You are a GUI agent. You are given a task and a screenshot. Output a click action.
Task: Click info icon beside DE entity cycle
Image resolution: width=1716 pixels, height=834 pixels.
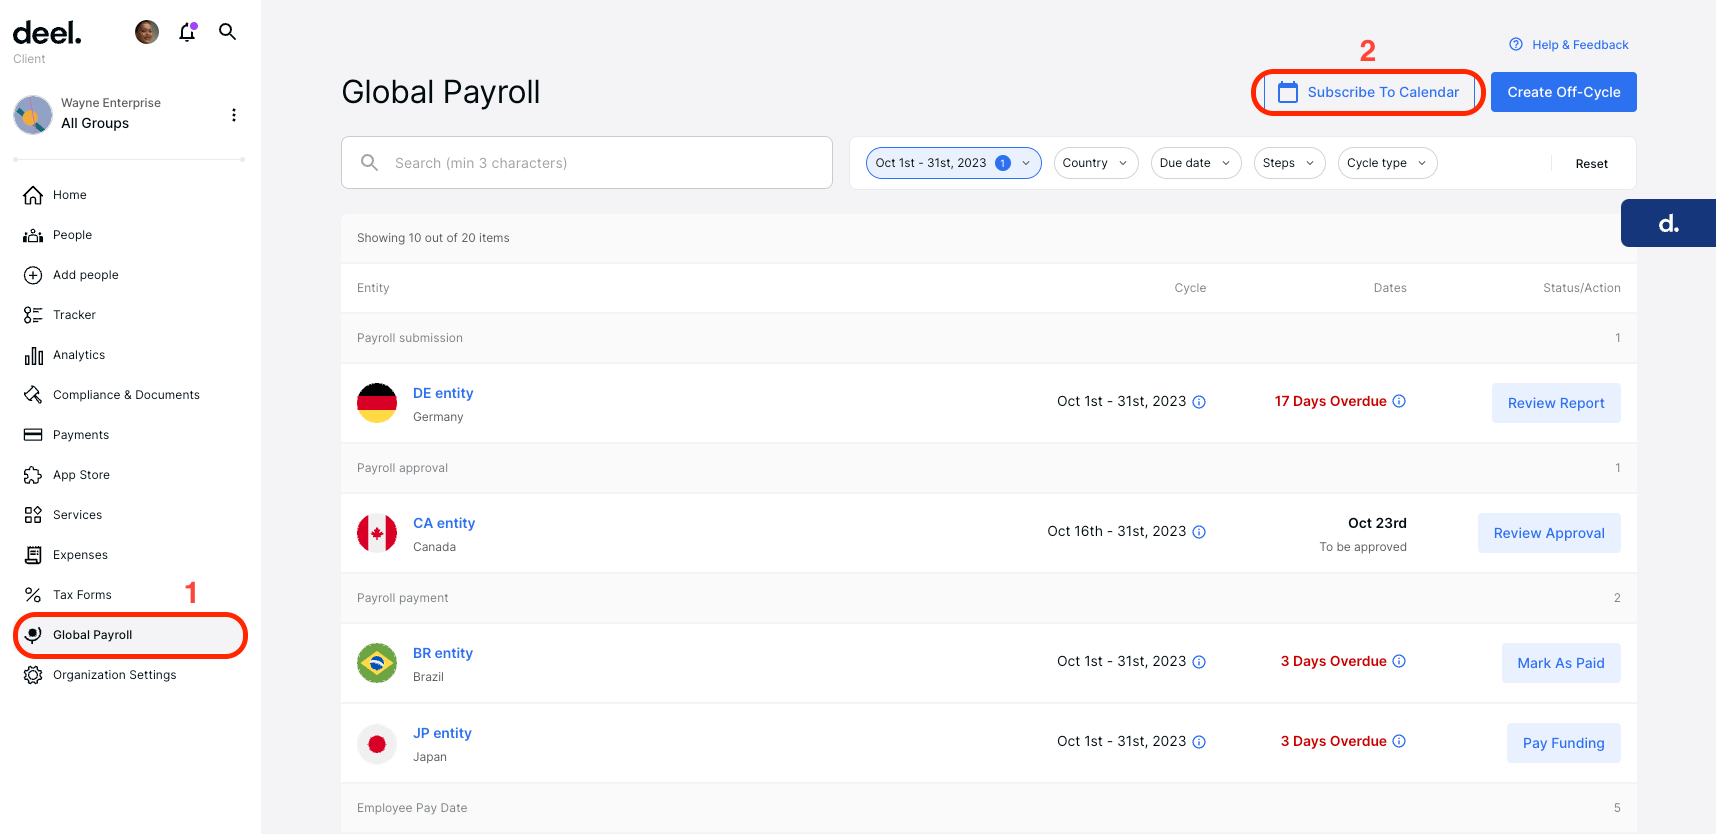coord(1199,402)
